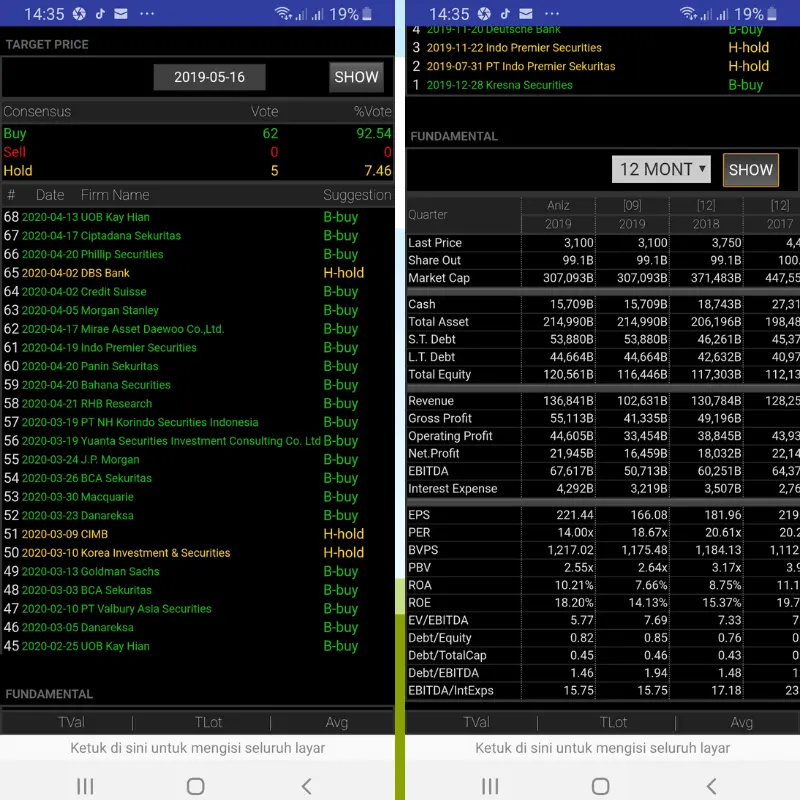
Task: Tap the Gmail notification icon in status bar
Action: coord(120,14)
